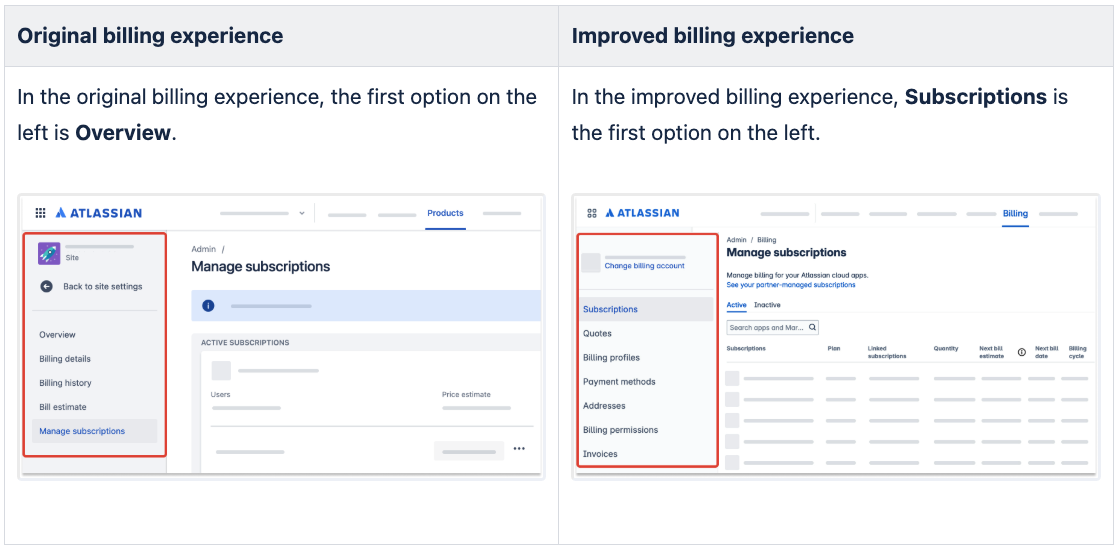Select Billing history in the sidebar
This screenshot has width=1119, height=552.
coord(66,383)
